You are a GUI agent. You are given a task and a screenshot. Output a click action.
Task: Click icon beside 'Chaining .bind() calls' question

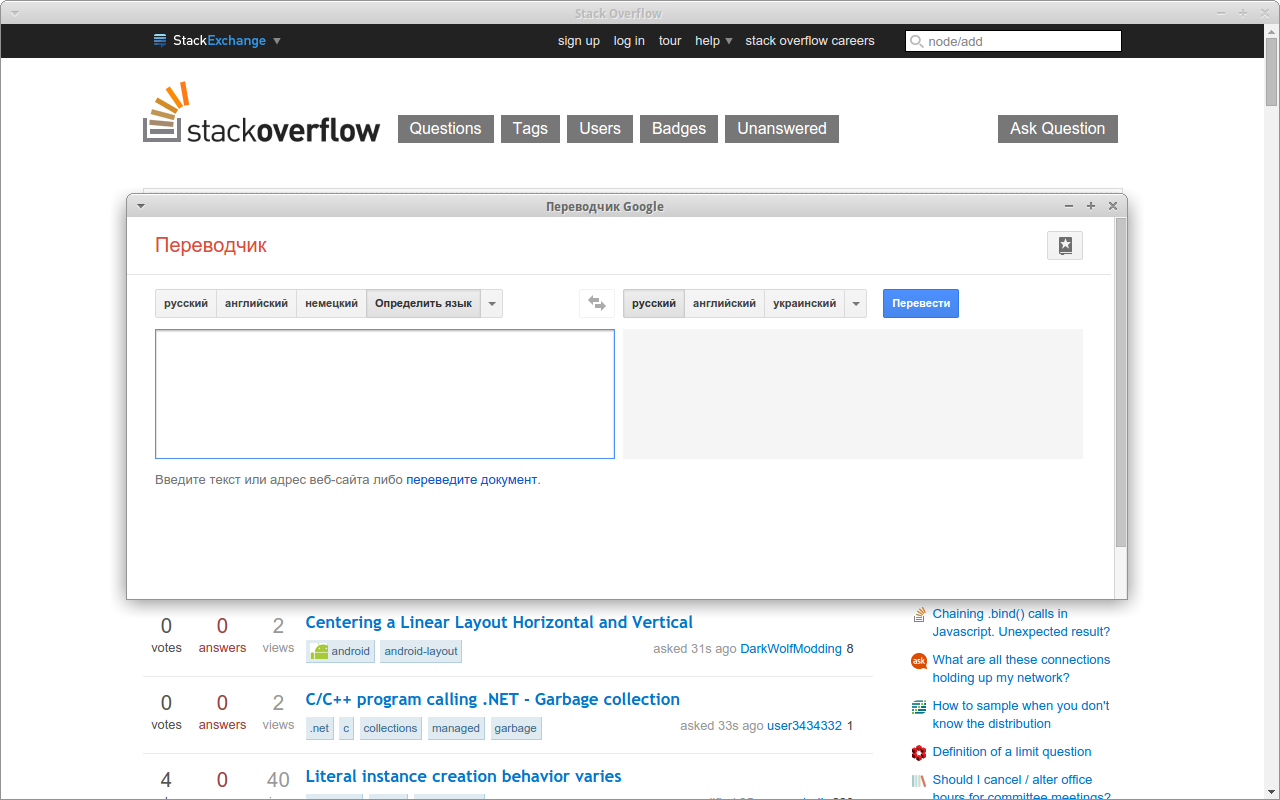(919, 615)
